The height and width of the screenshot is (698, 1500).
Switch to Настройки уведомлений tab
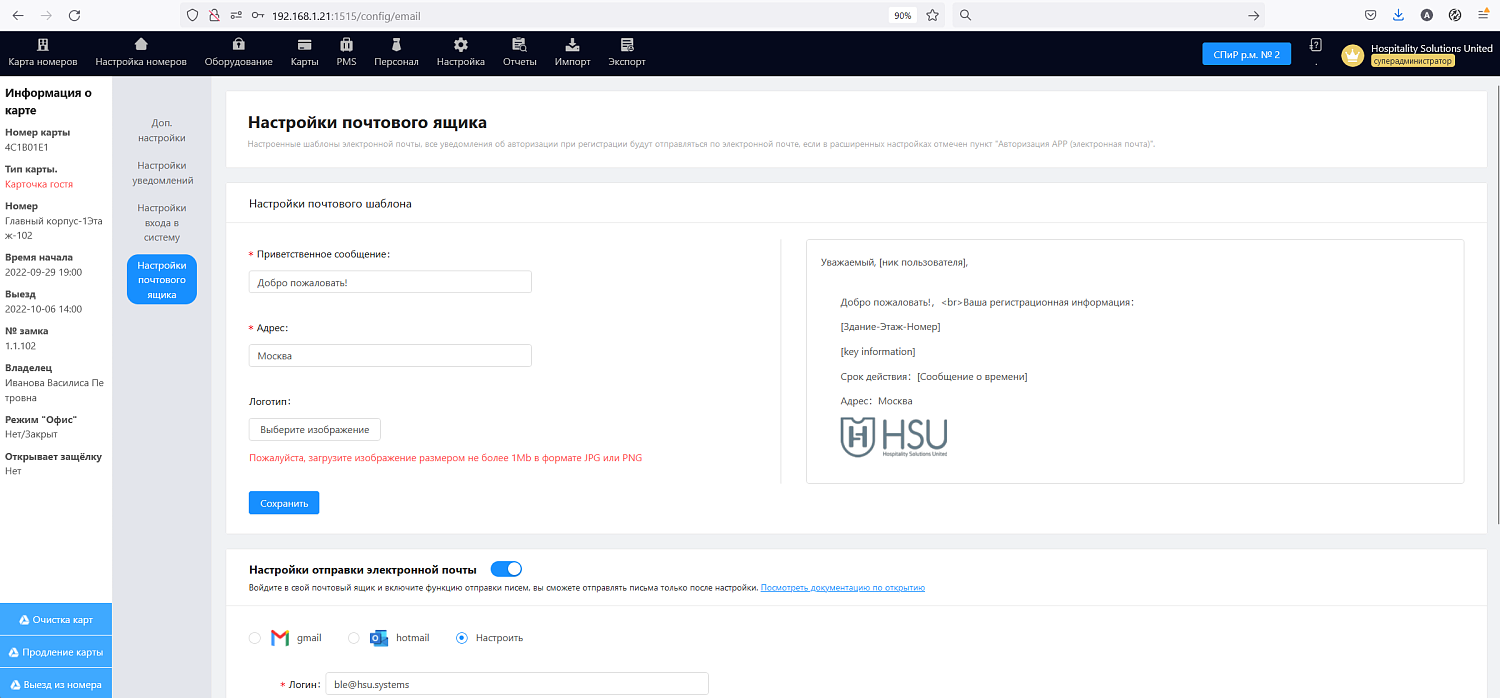coord(161,172)
